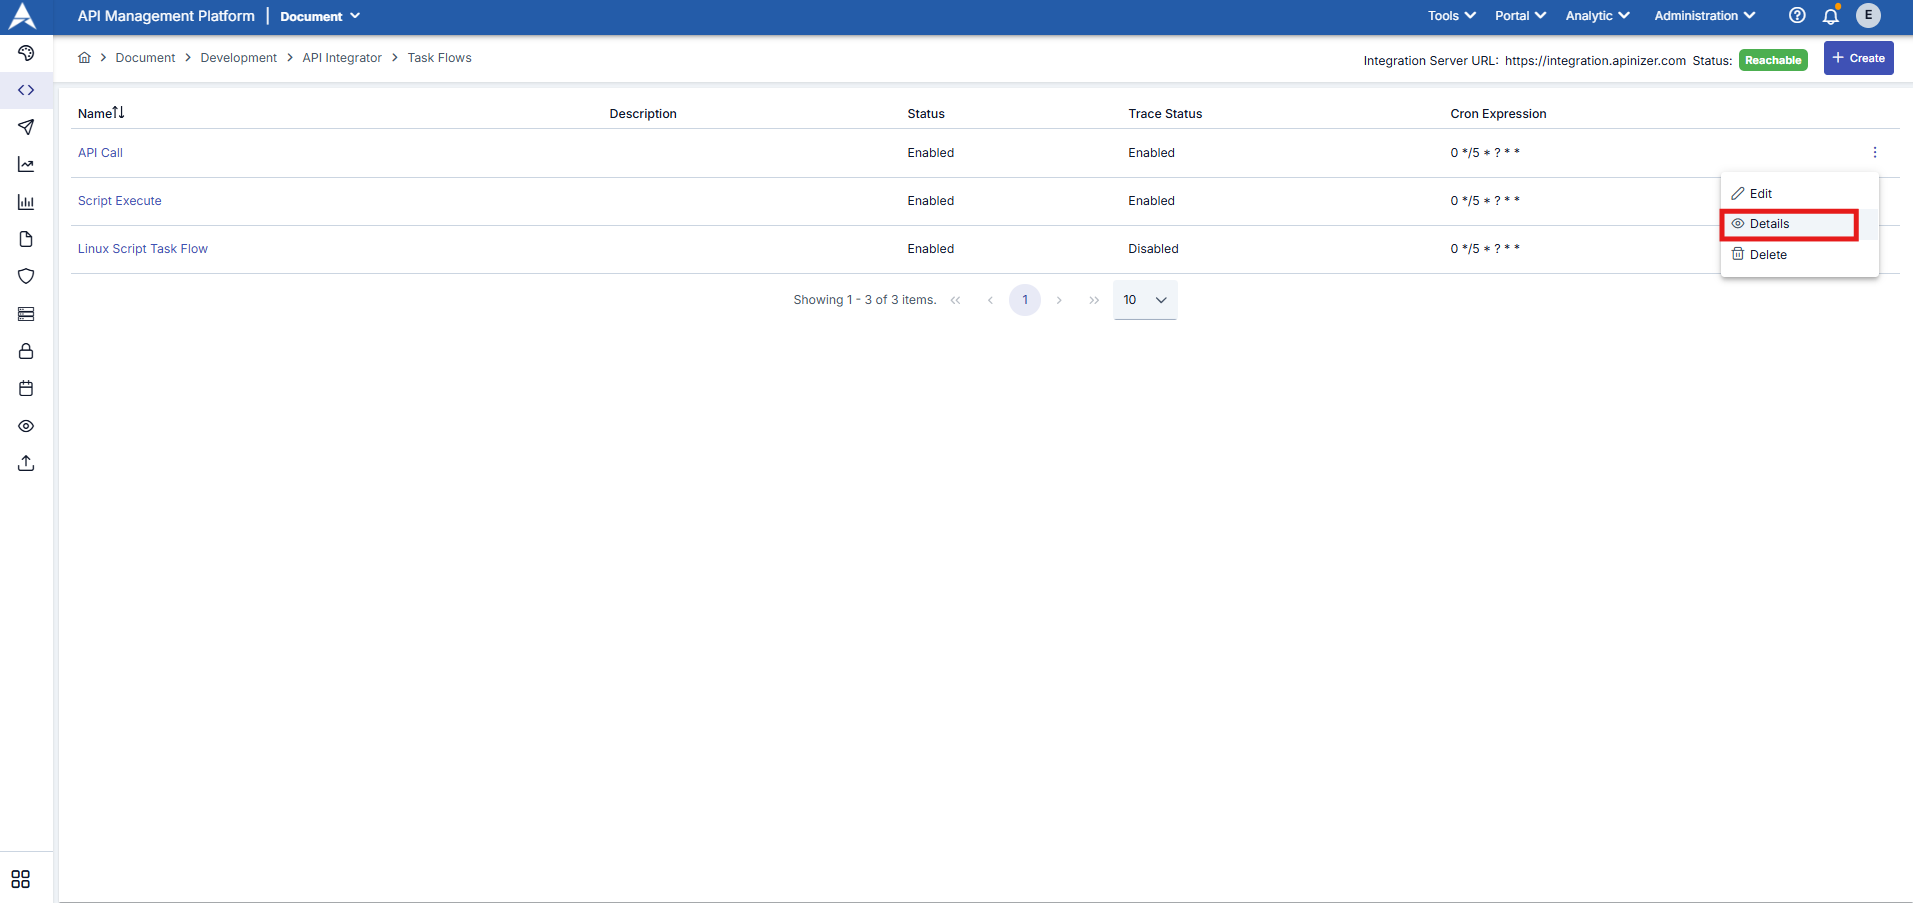Click the eye monitoring sidebar icon
The height and width of the screenshot is (903, 1913).
pos(26,426)
